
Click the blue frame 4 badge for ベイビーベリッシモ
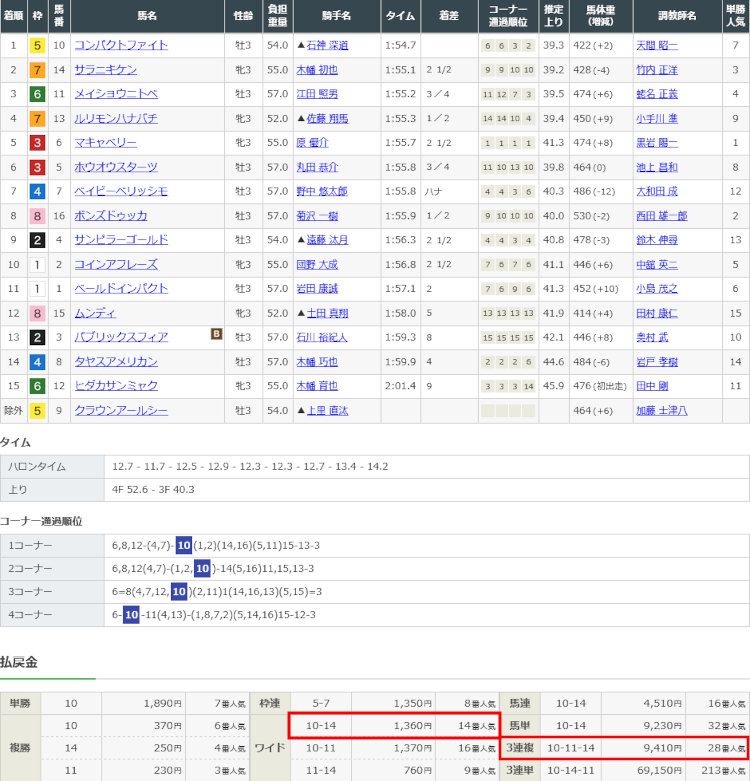[x=37, y=191]
